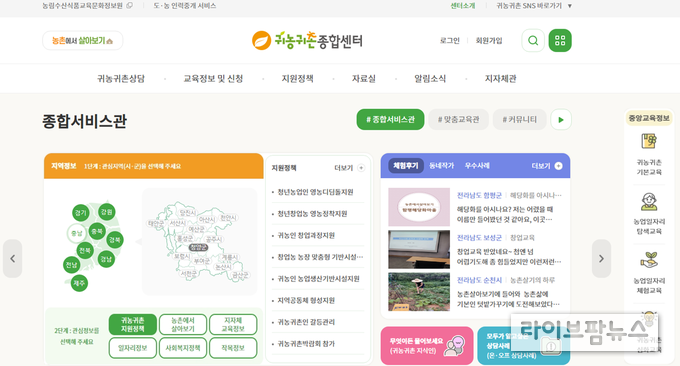The width and height of the screenshot is (680, 366).
Task: Switch to the 동네작가 tab
Action: click(x=441, y=166)
